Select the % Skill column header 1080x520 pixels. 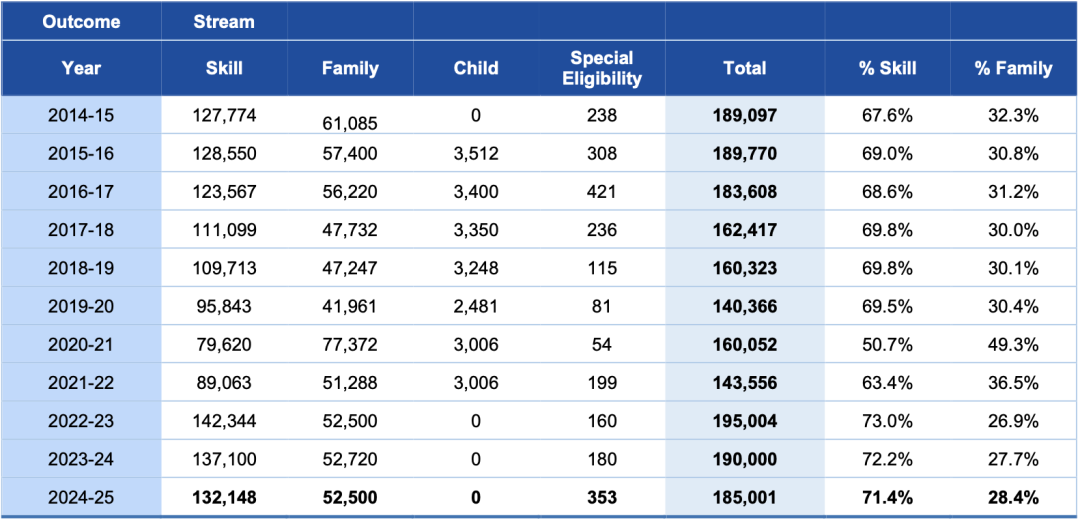(887, 68)
